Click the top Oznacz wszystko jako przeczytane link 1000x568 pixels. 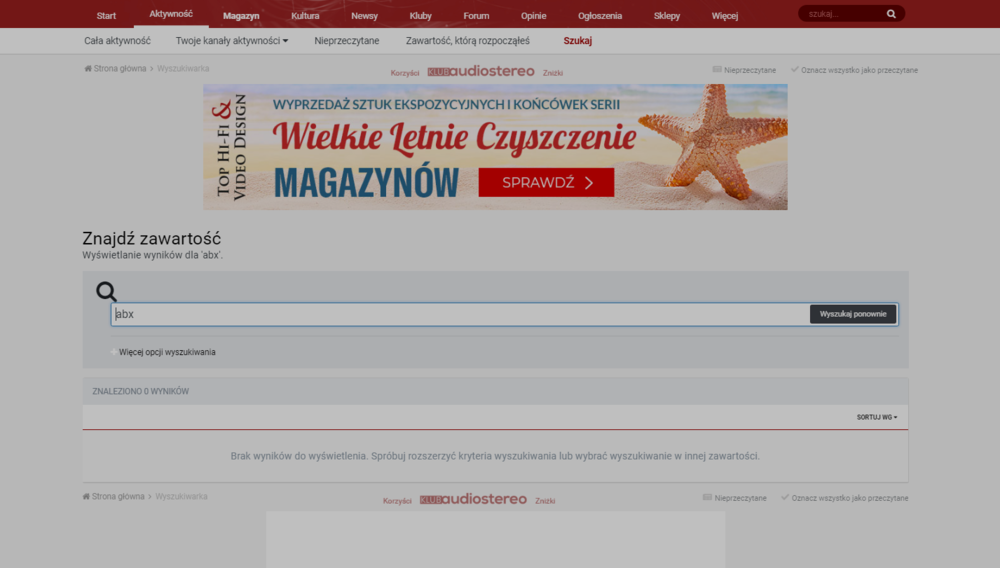855,70
